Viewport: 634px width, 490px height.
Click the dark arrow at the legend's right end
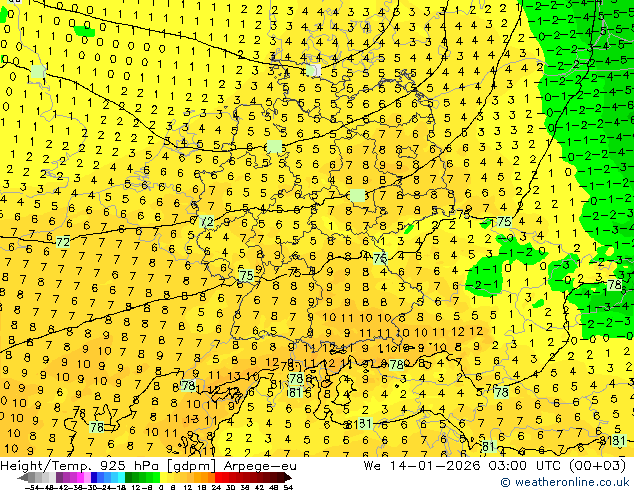tap(287, 478)
